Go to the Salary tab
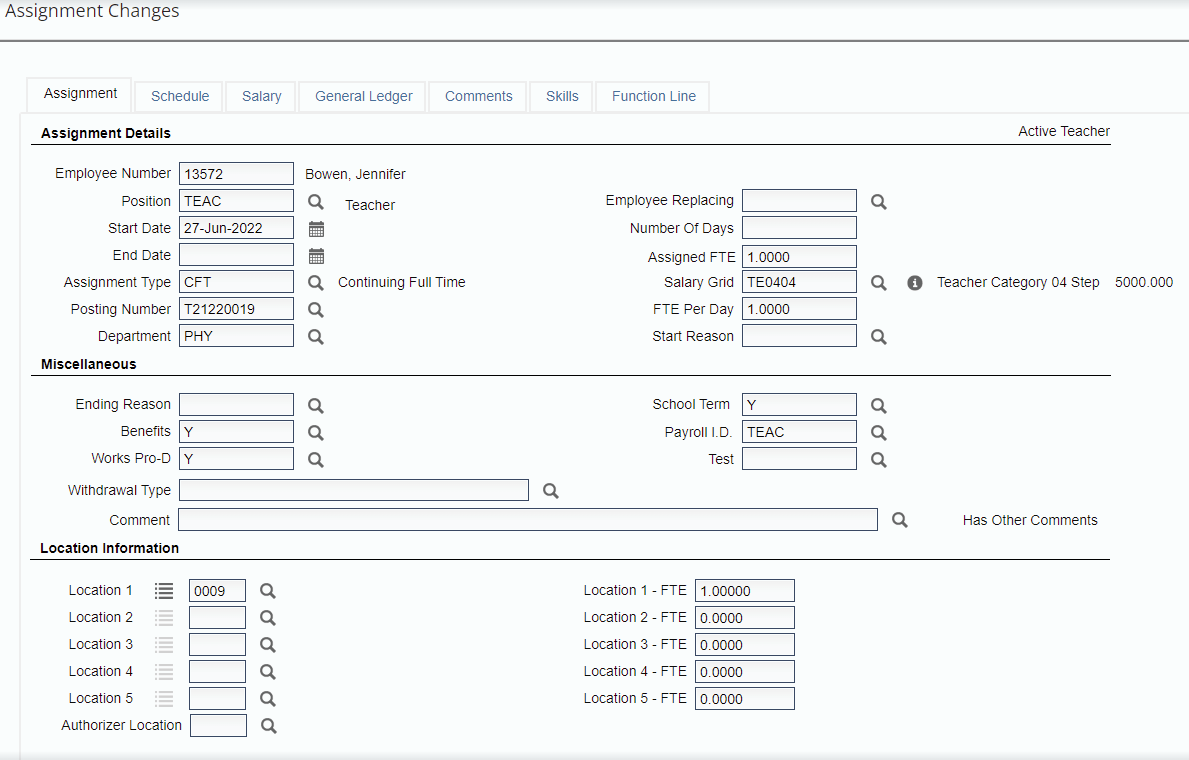Viewport: 1189px width, 760px height. 261,96
